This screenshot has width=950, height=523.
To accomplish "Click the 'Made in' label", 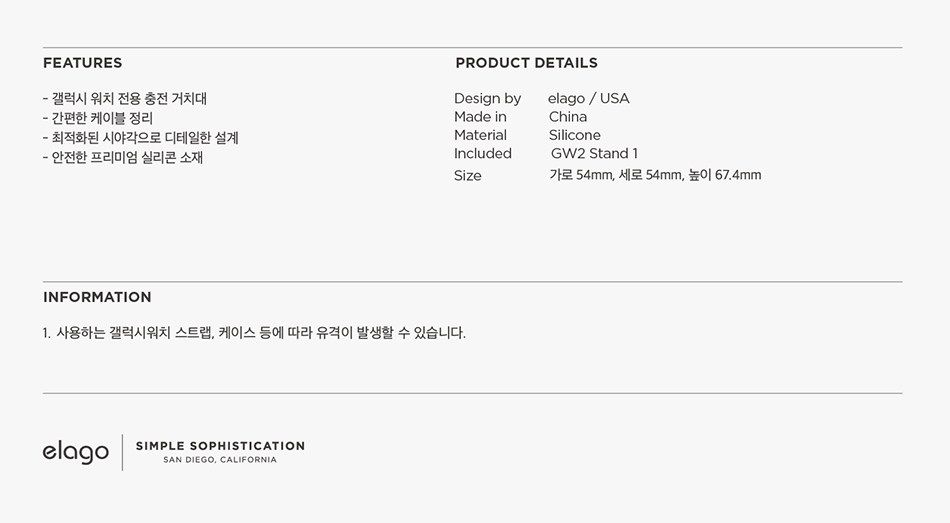I will [480, 117].
